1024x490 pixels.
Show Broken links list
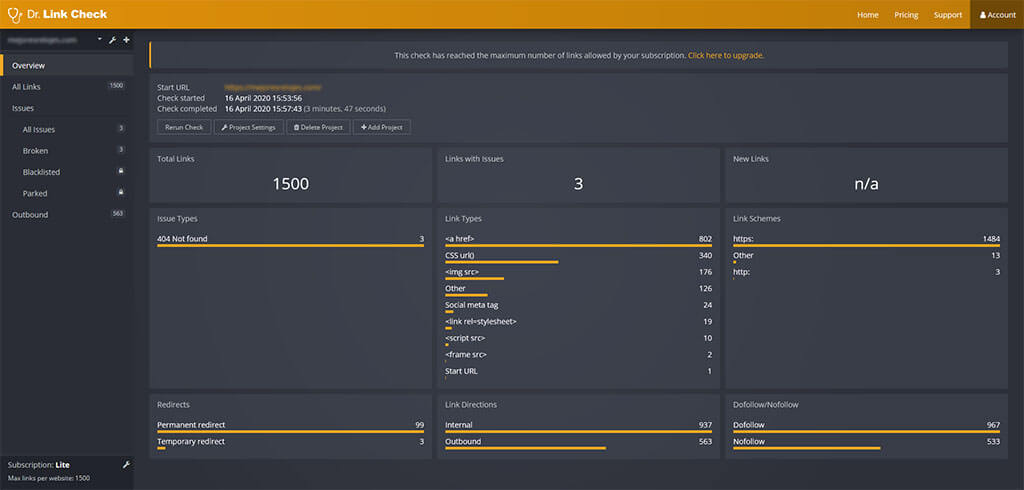(x=67, y=150)
